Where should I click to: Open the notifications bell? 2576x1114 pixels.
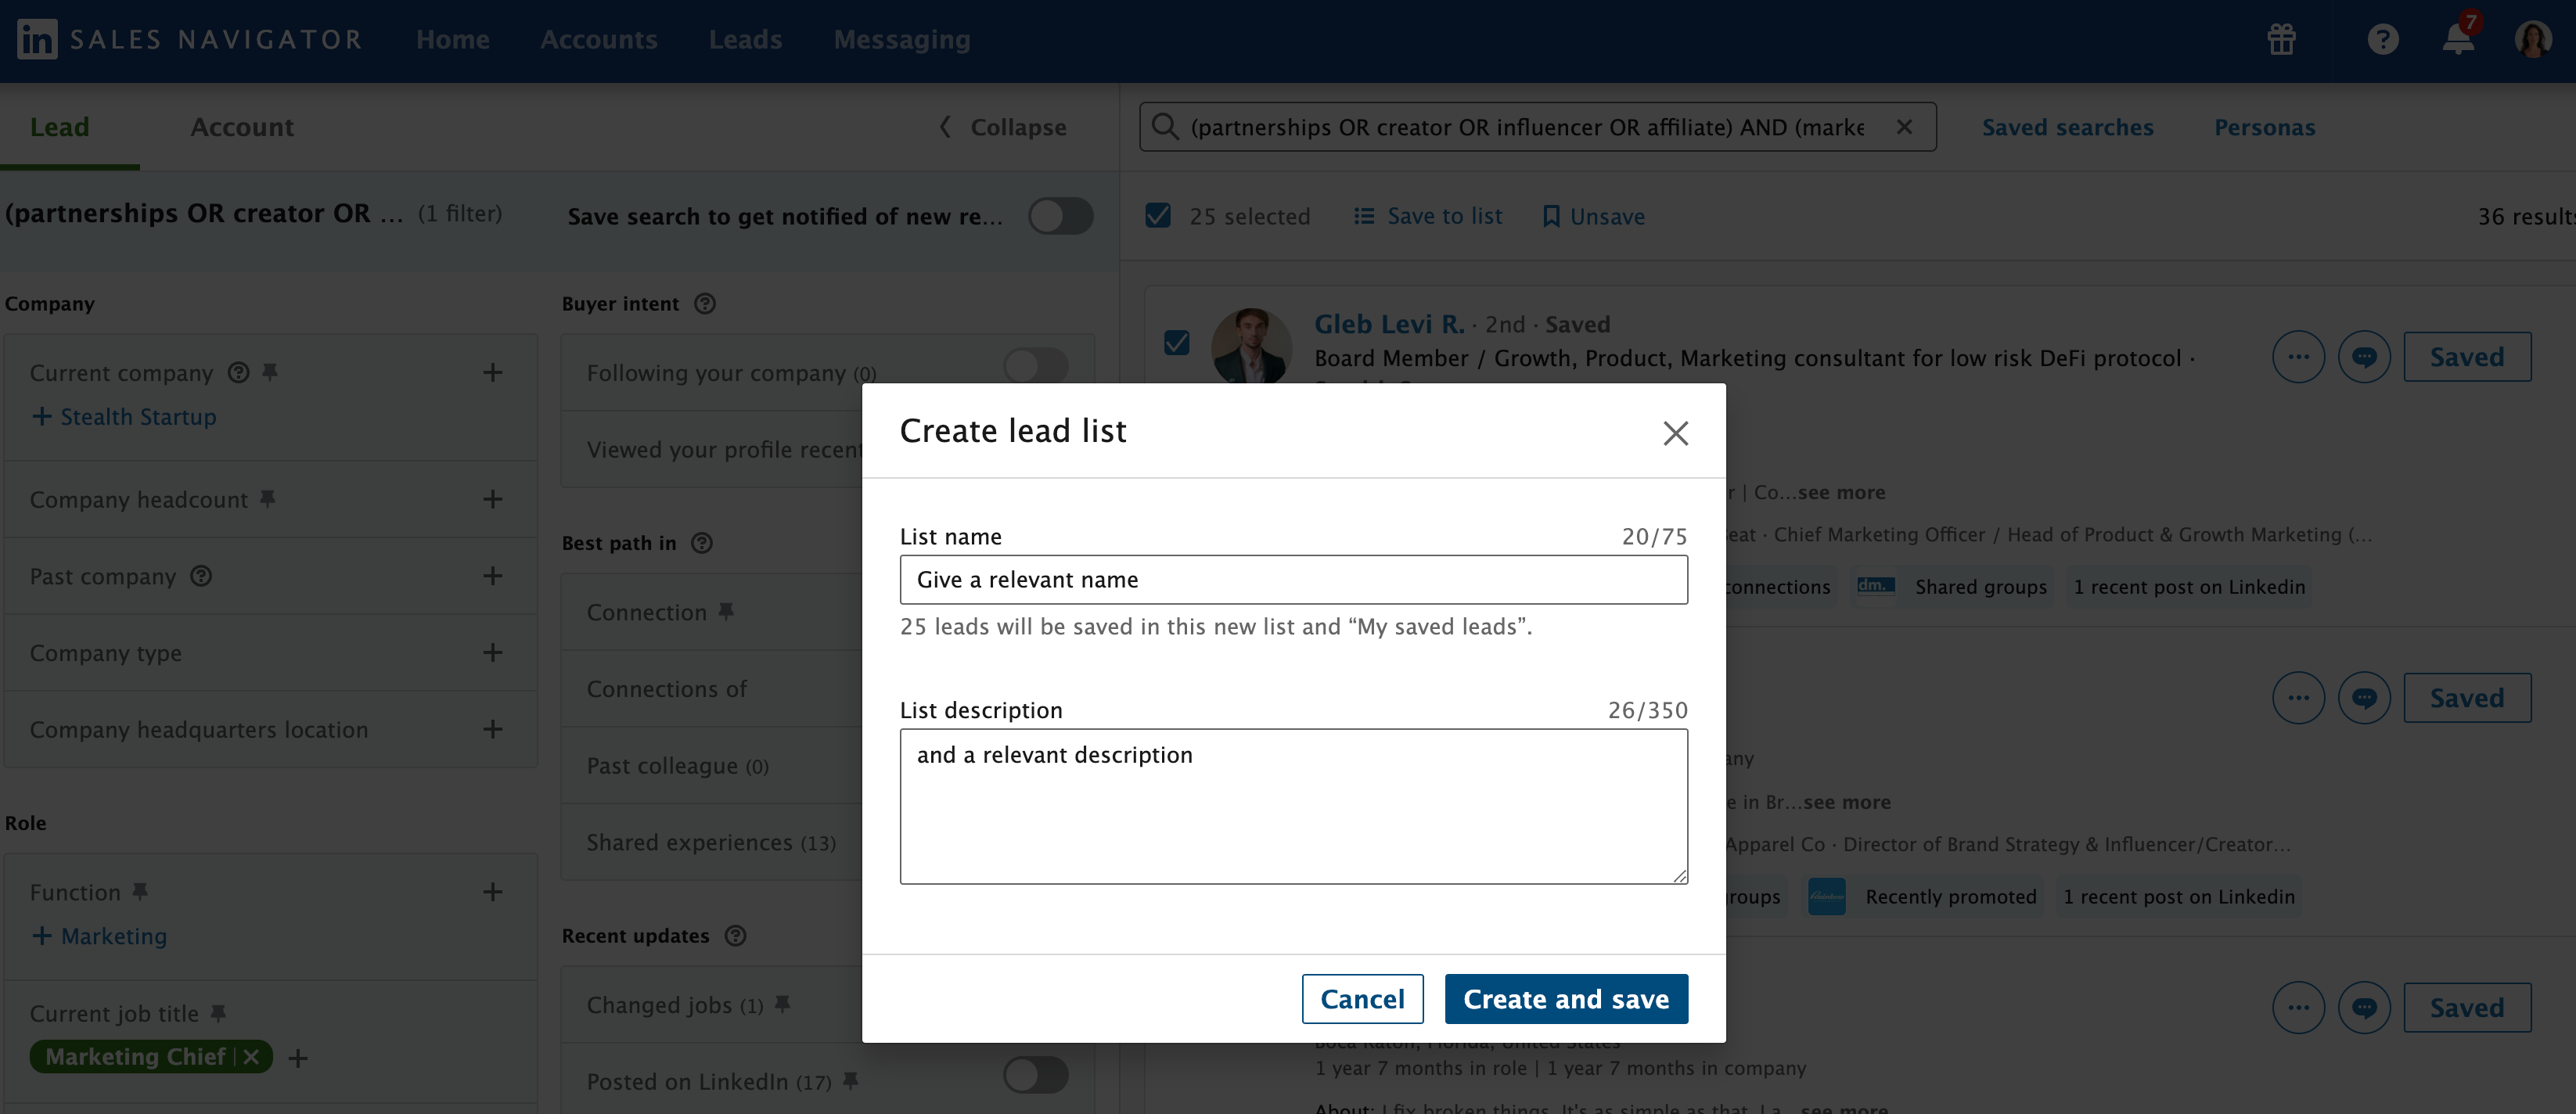[2458, 38]
